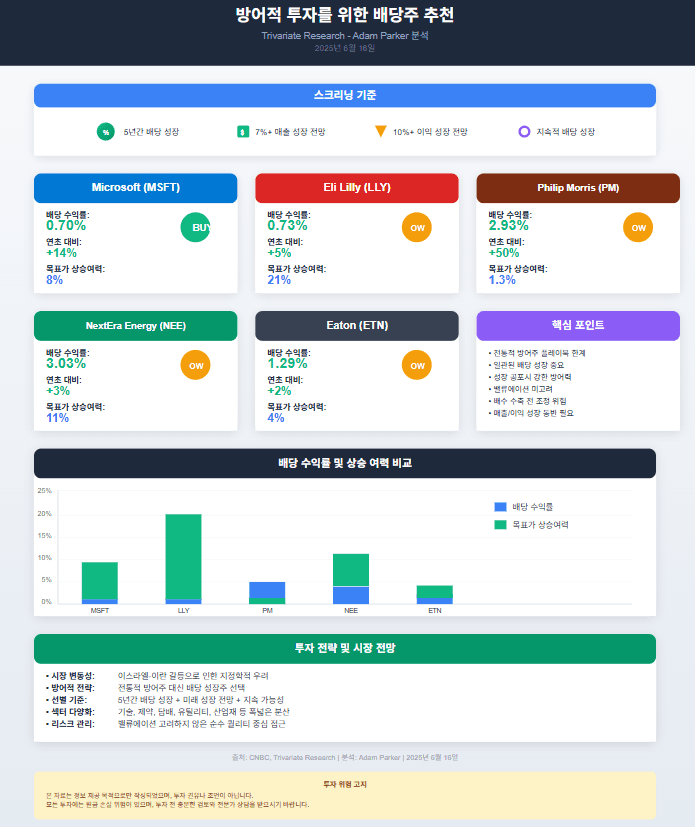Click the green BUY badge on Microsoft card
This screenshot has height=827, width=695.
coord(196,227)
